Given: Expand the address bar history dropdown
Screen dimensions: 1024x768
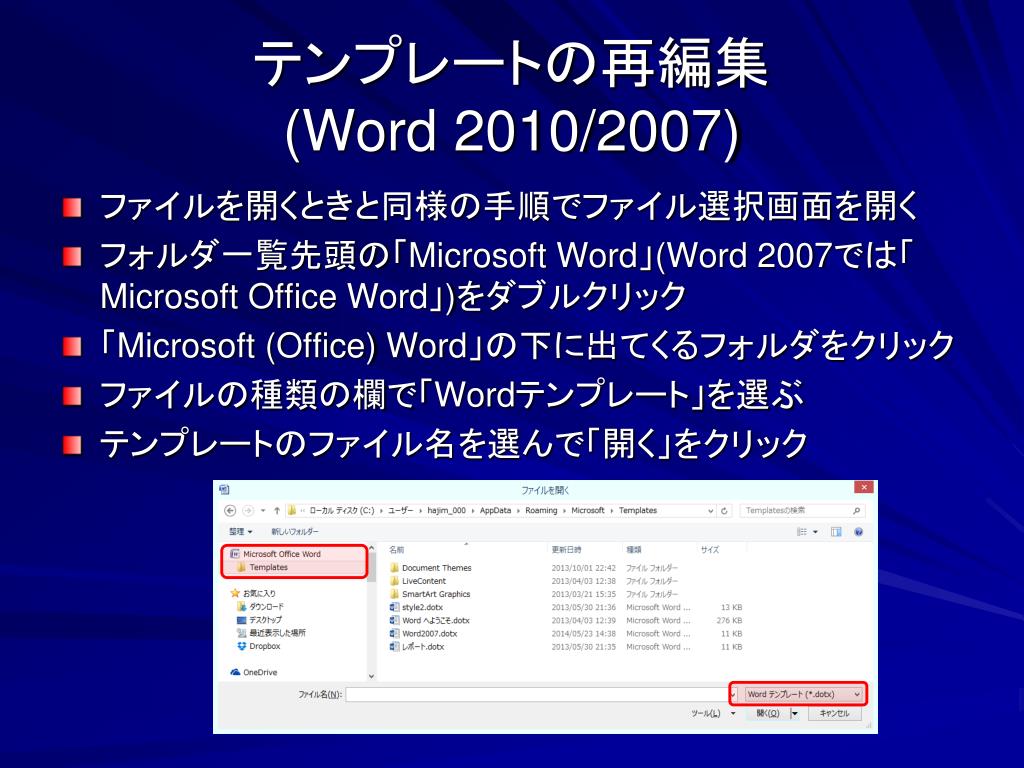Looking at the screenshot, I should click(x=711, y=511).
